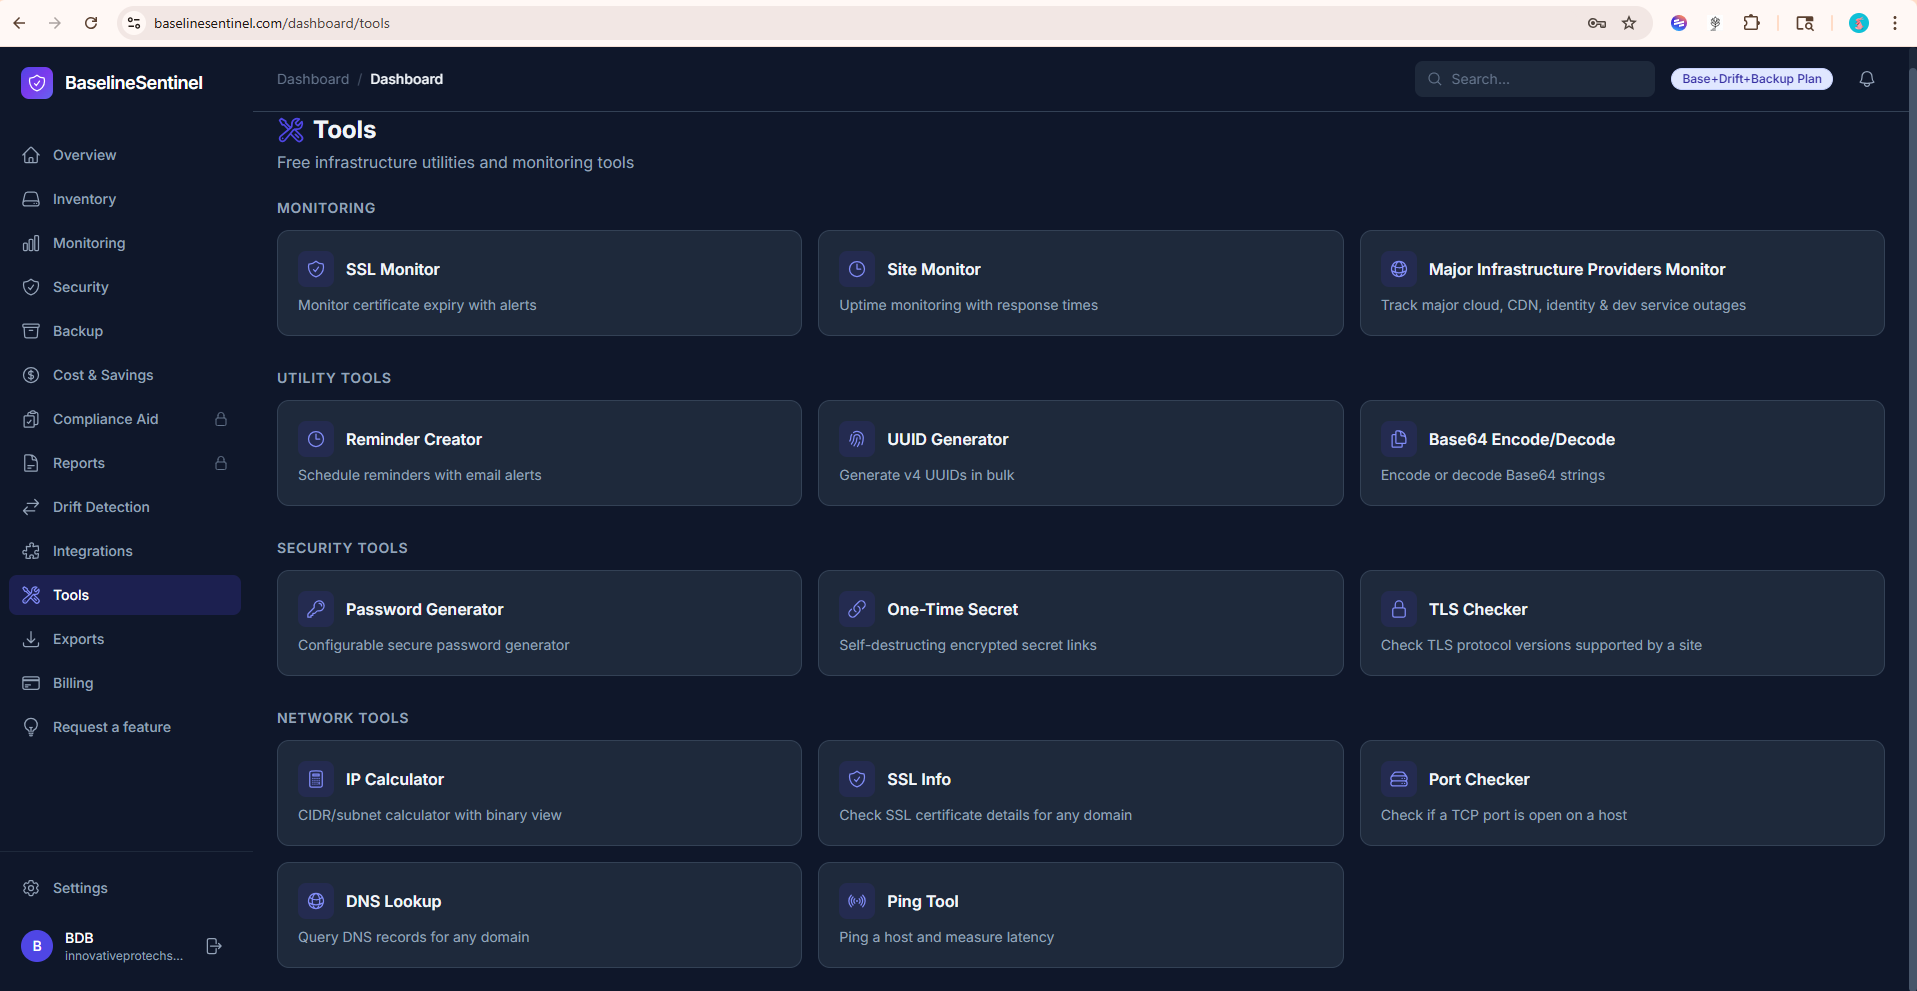Click the One-Time Secret link icon
Image resolution: width=1917 pixels, height=991 pixels.
[x=857, y=609]
